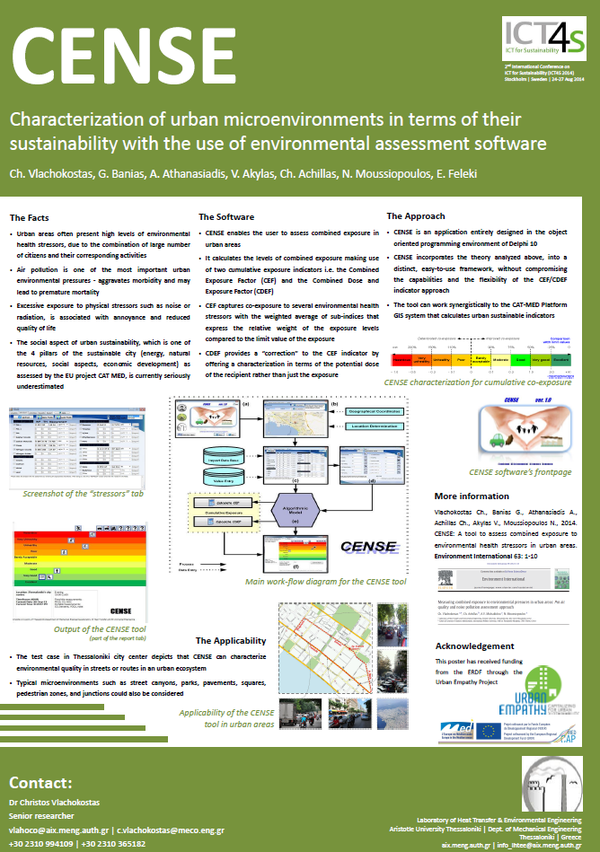This screenshot has width=600, height=852.
Task: Click the Geographical Coordinates box
Action: pyautogui.click(x=374, y=412)
